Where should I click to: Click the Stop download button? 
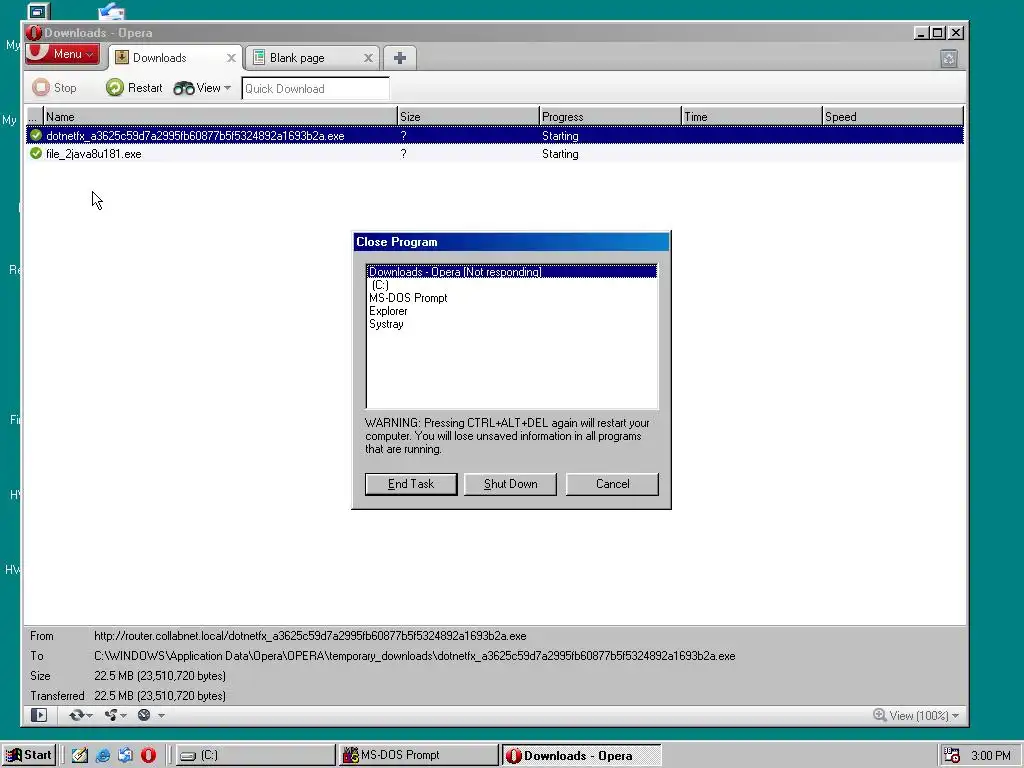[x=55, y=88]
